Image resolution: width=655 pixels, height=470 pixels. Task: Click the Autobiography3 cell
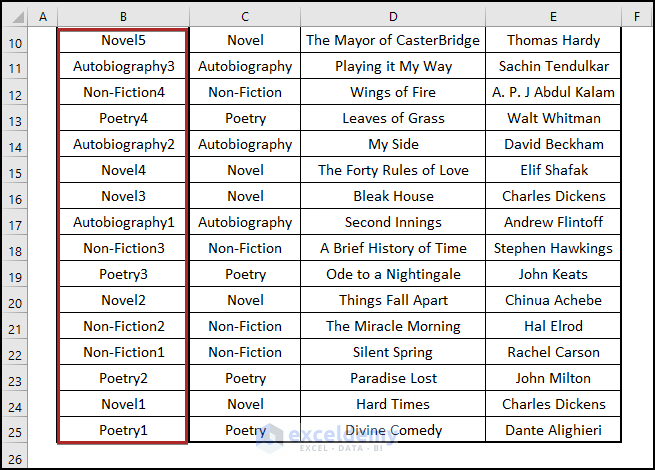(123, 67)
